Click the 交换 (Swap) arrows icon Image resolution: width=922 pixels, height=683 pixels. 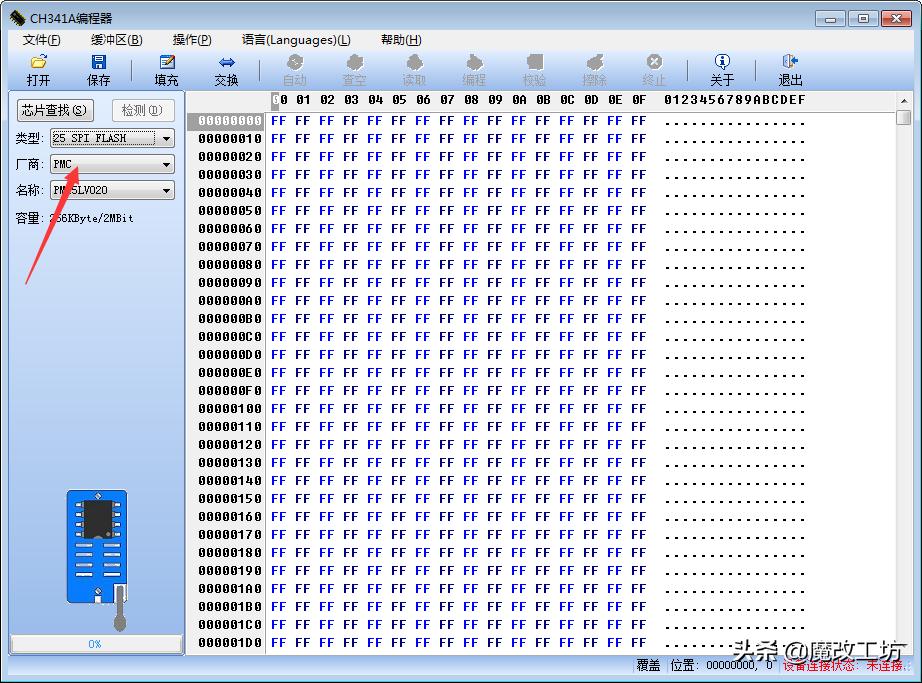[x=226, y=62]
